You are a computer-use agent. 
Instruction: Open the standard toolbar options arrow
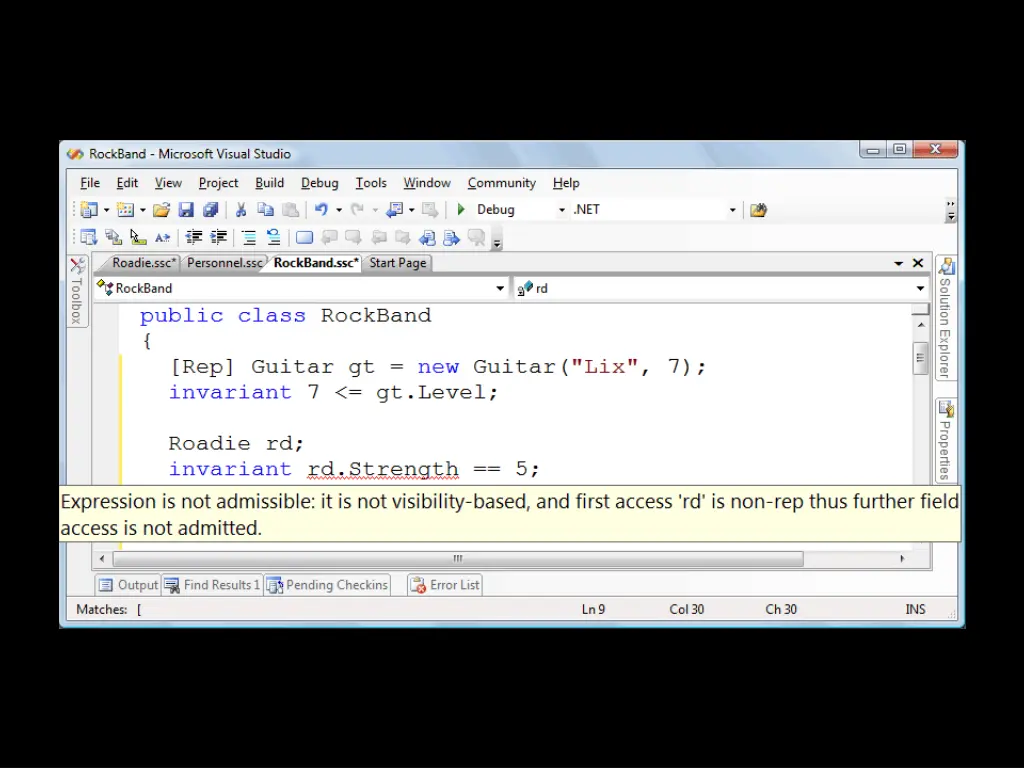tap(951, 211)
